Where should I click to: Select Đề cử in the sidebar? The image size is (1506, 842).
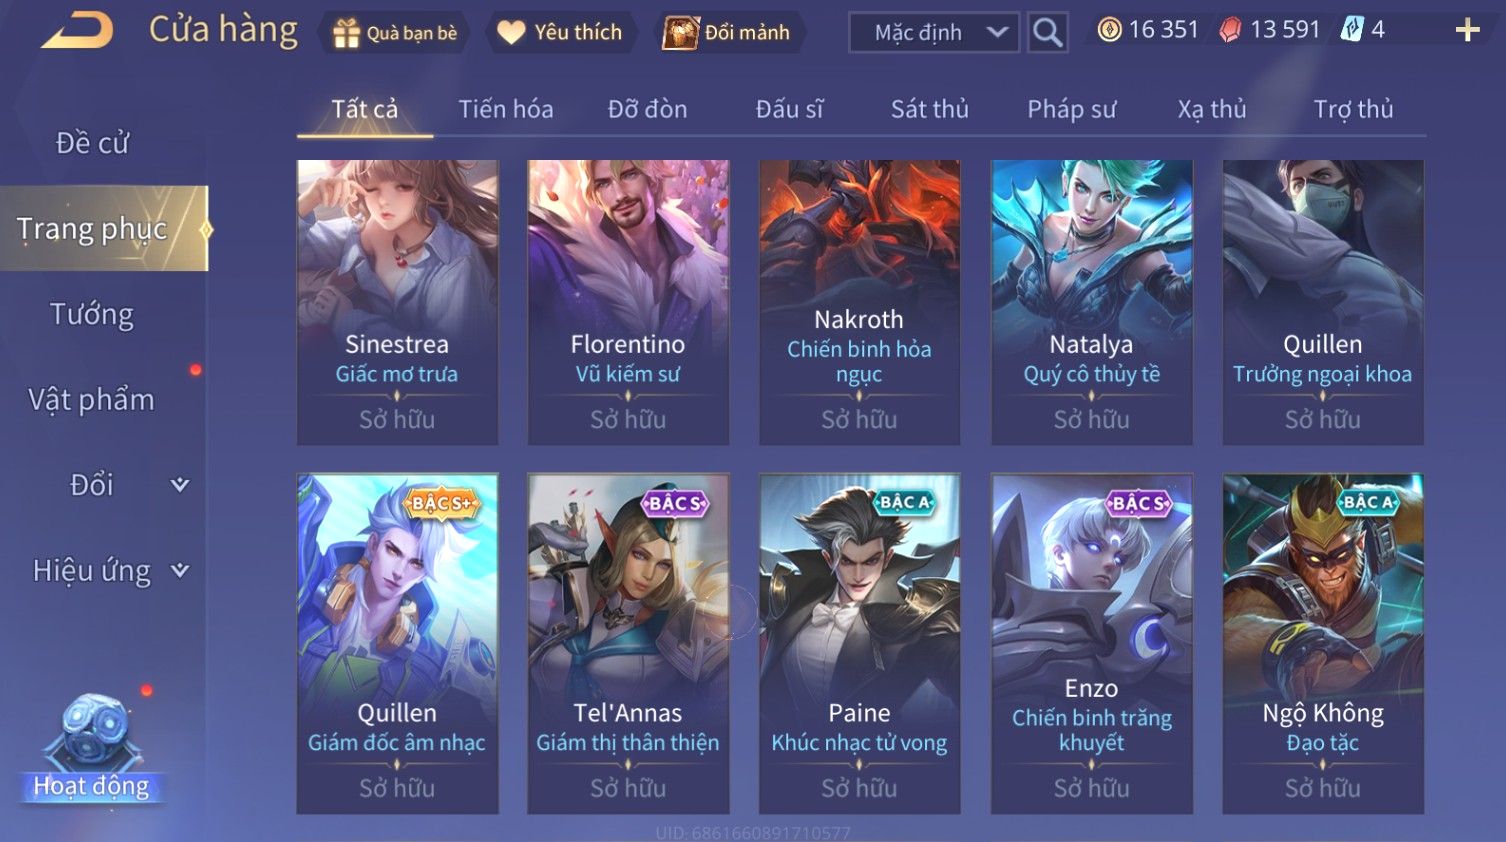[92, 143]
